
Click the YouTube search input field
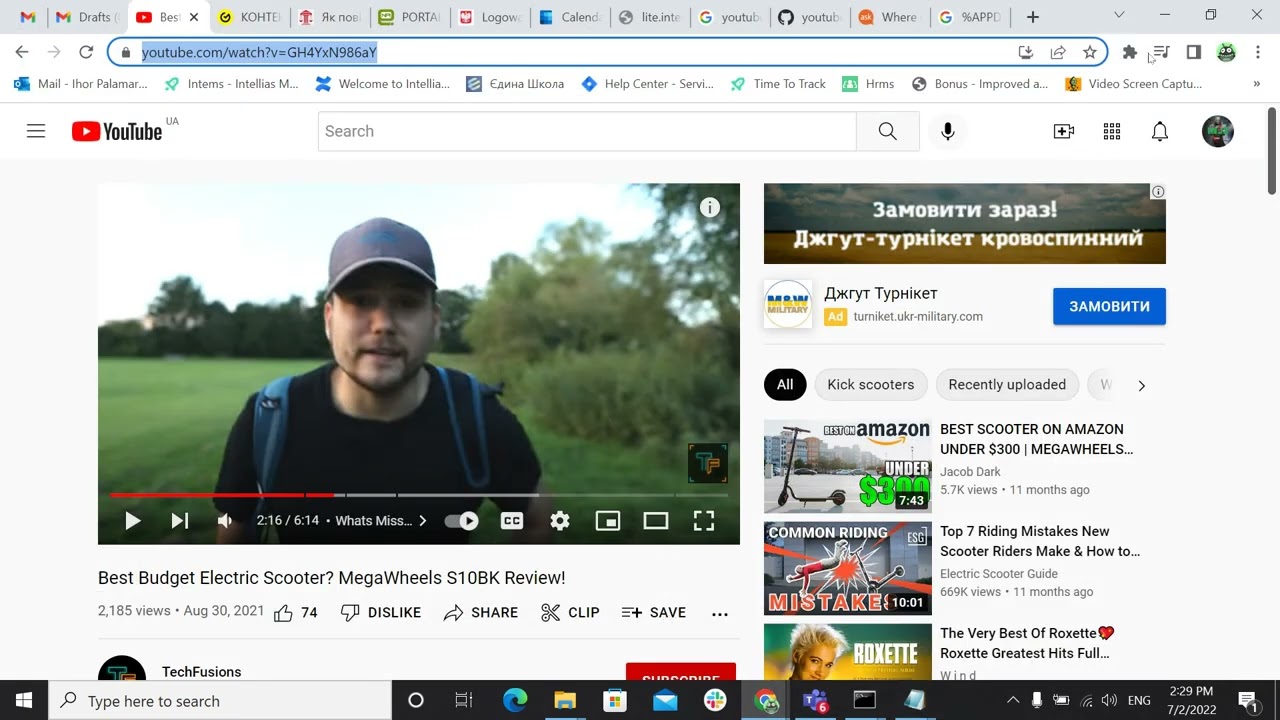[x=587, y=131]
